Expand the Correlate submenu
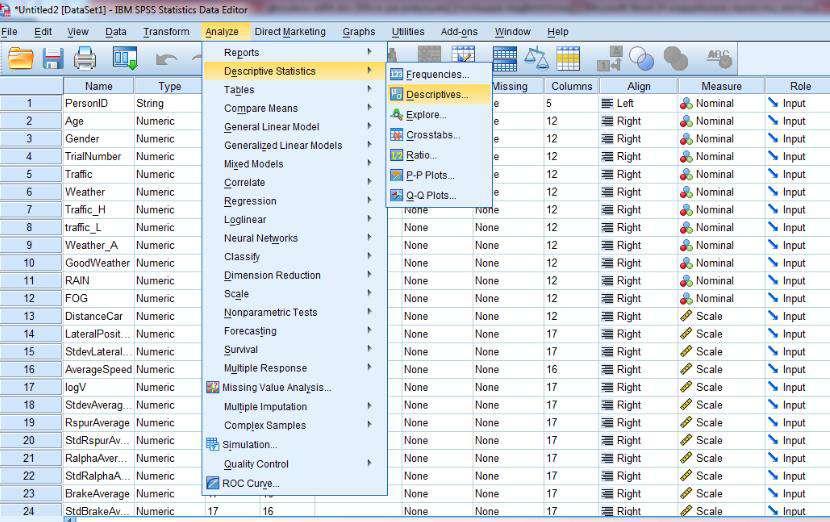The height and width of the screenshot is (522, 830). coord(294,182)
